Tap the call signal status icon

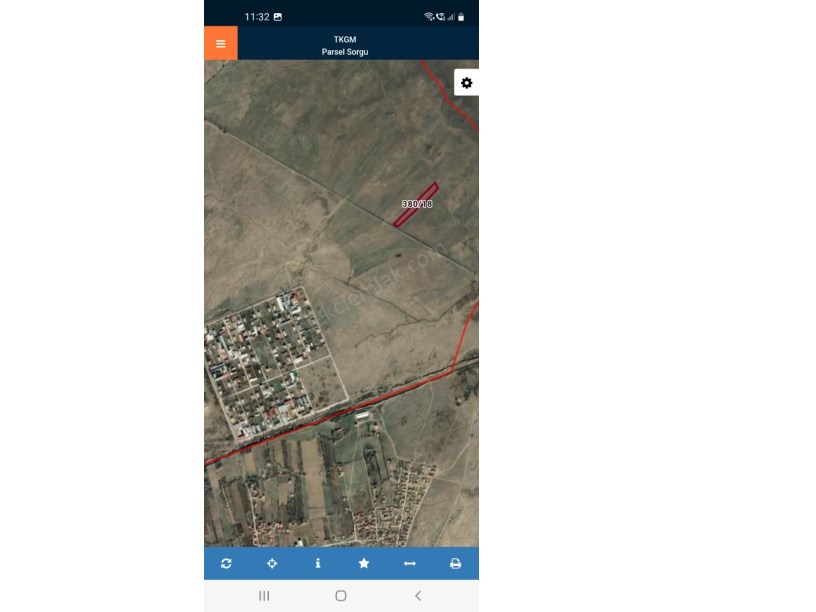441,17
